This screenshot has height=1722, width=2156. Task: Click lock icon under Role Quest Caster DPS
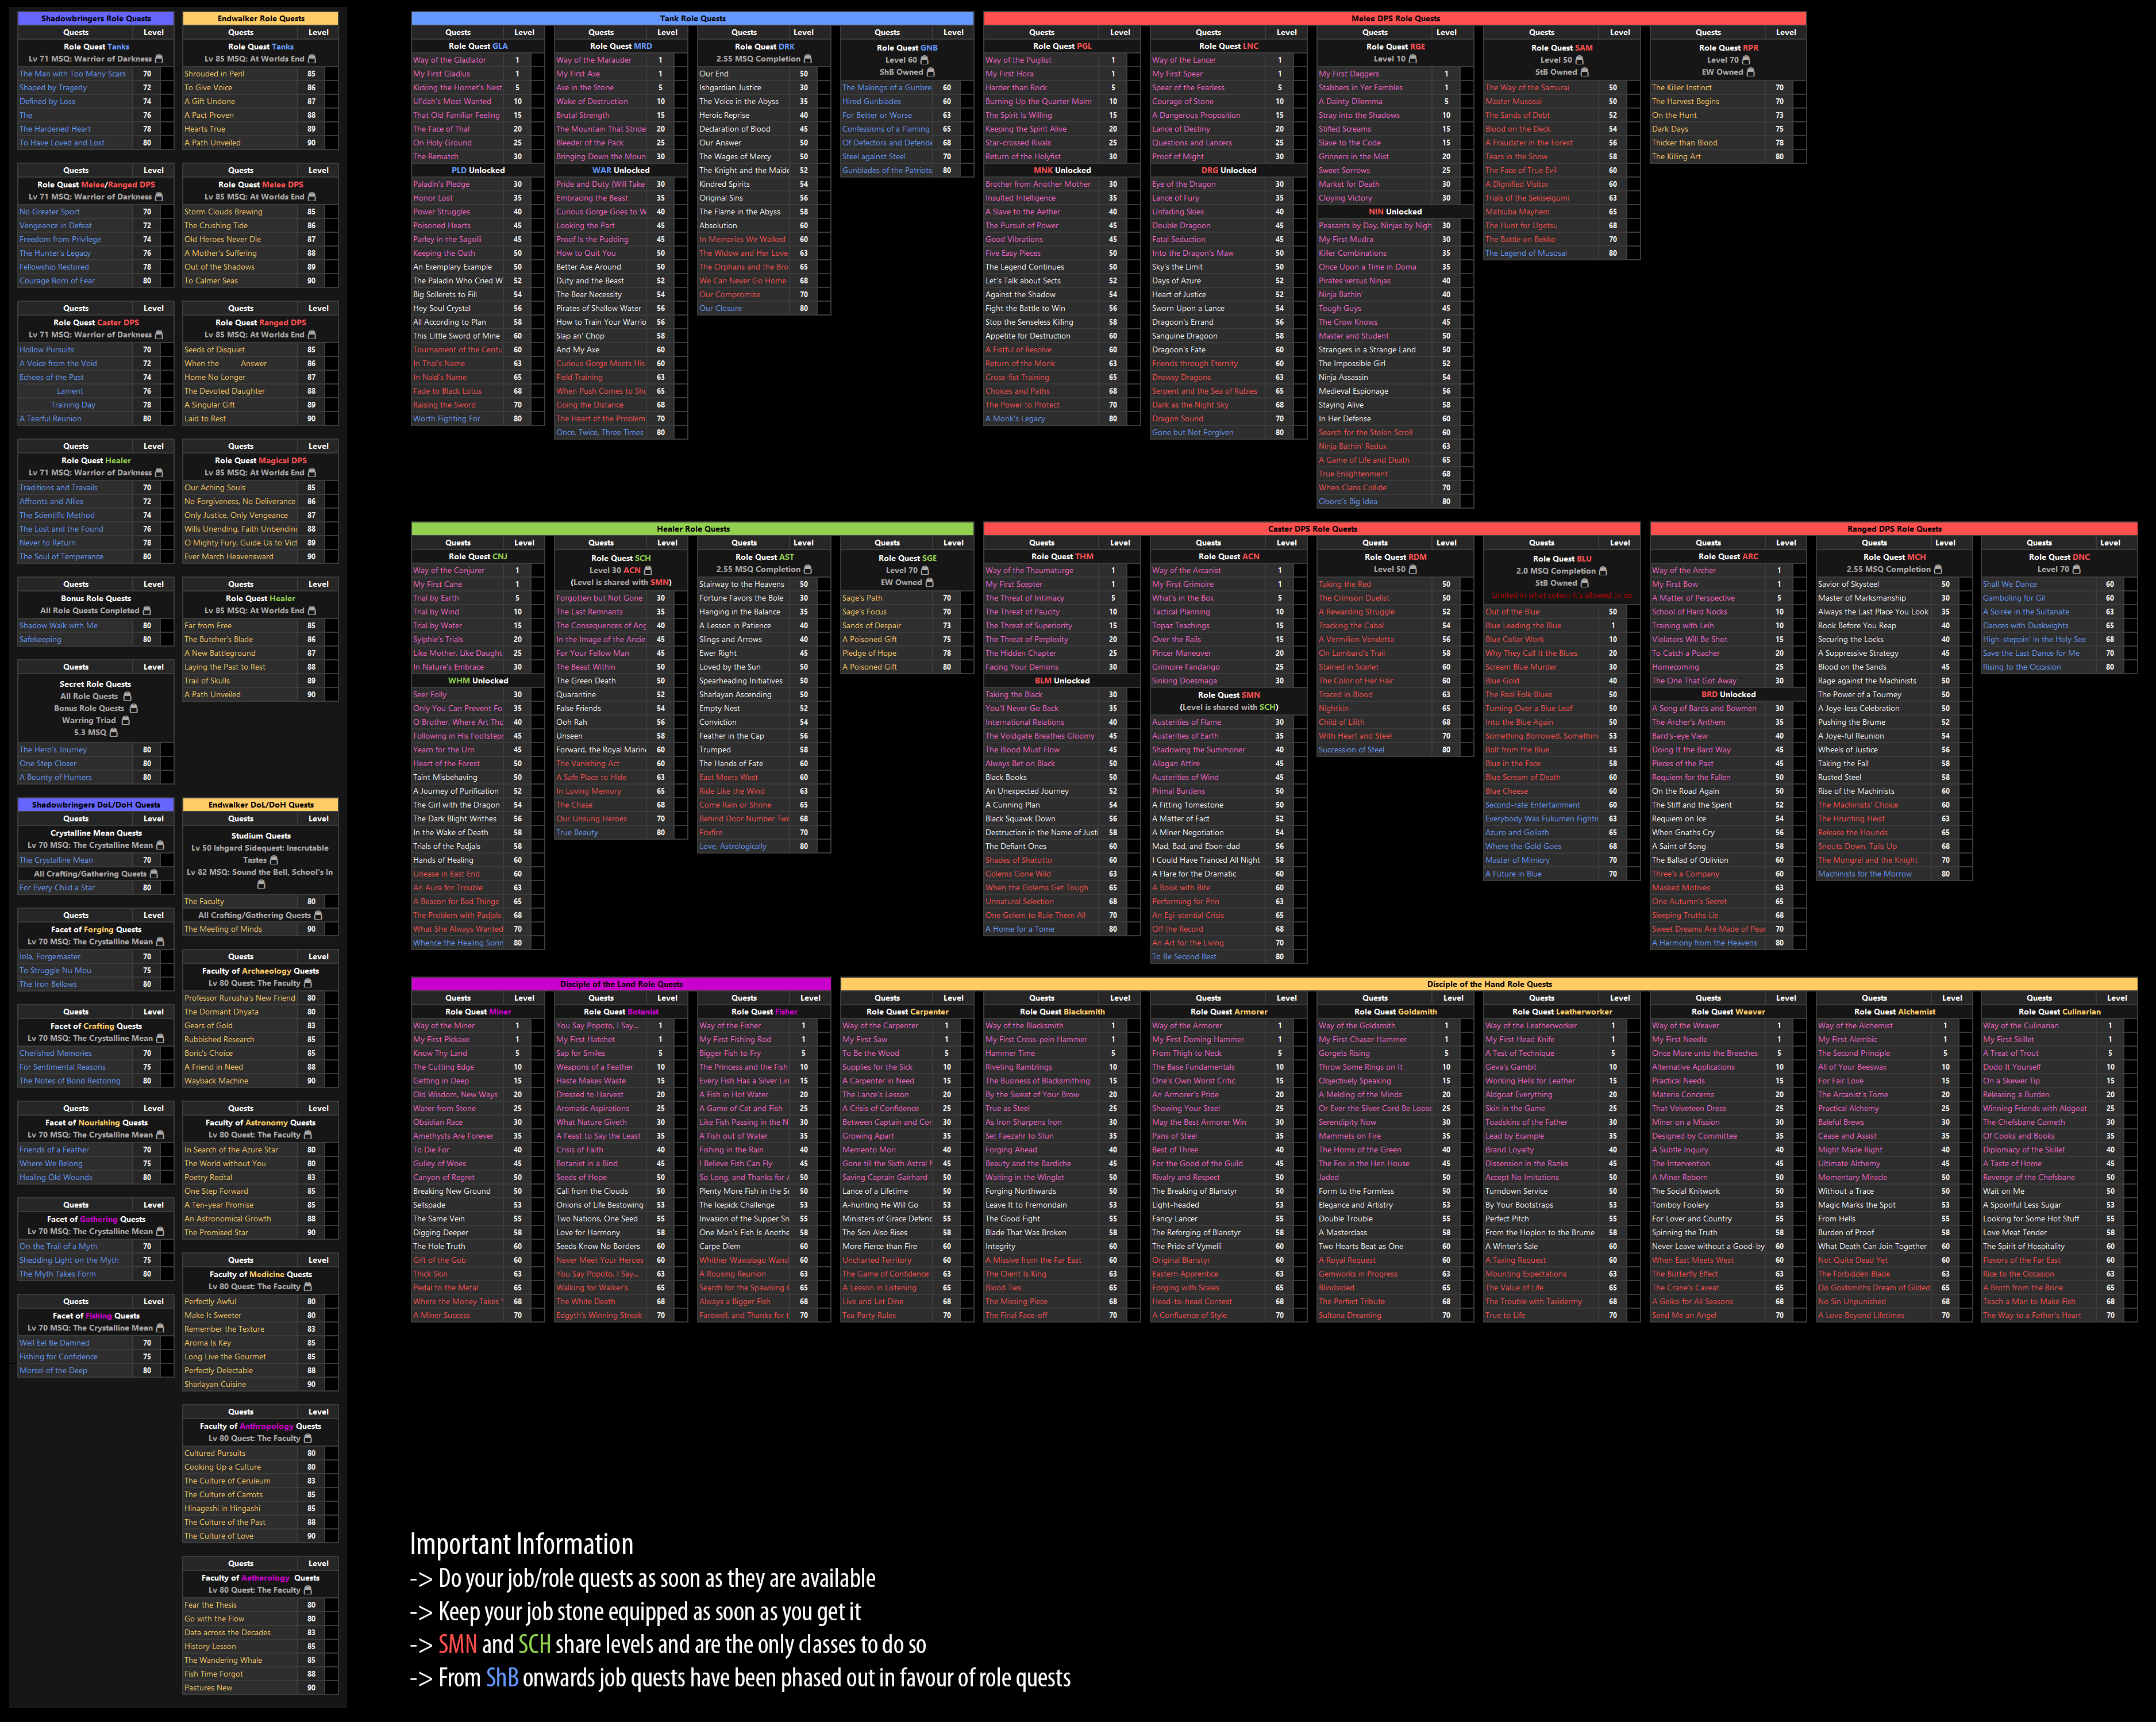pos(159,335)
